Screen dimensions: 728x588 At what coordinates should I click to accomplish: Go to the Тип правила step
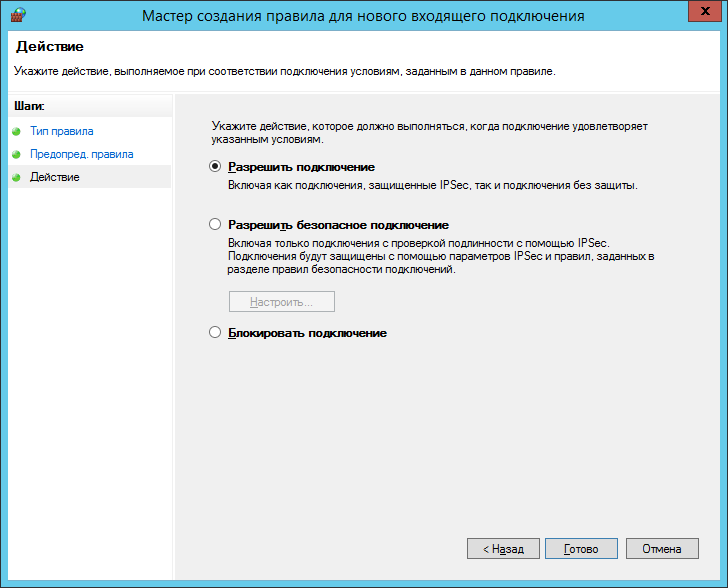[x=62, y=131]
